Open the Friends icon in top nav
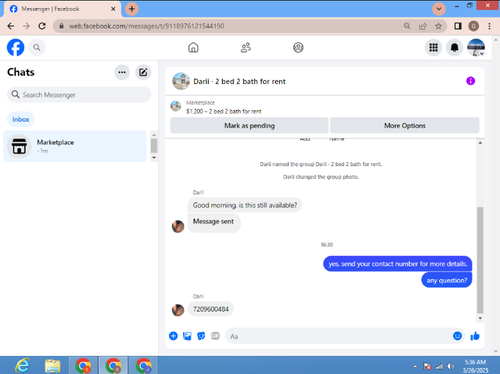 point(246,48)
